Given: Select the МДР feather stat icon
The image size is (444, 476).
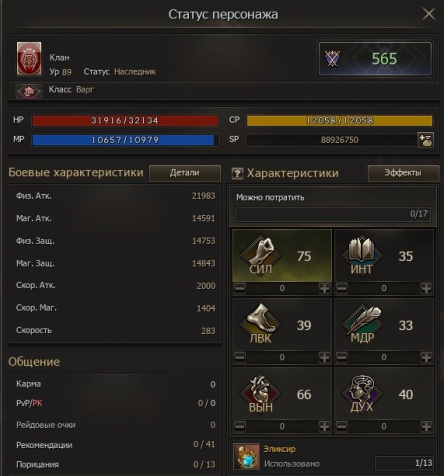Looking at the screenshot, I should coord(362,324).
